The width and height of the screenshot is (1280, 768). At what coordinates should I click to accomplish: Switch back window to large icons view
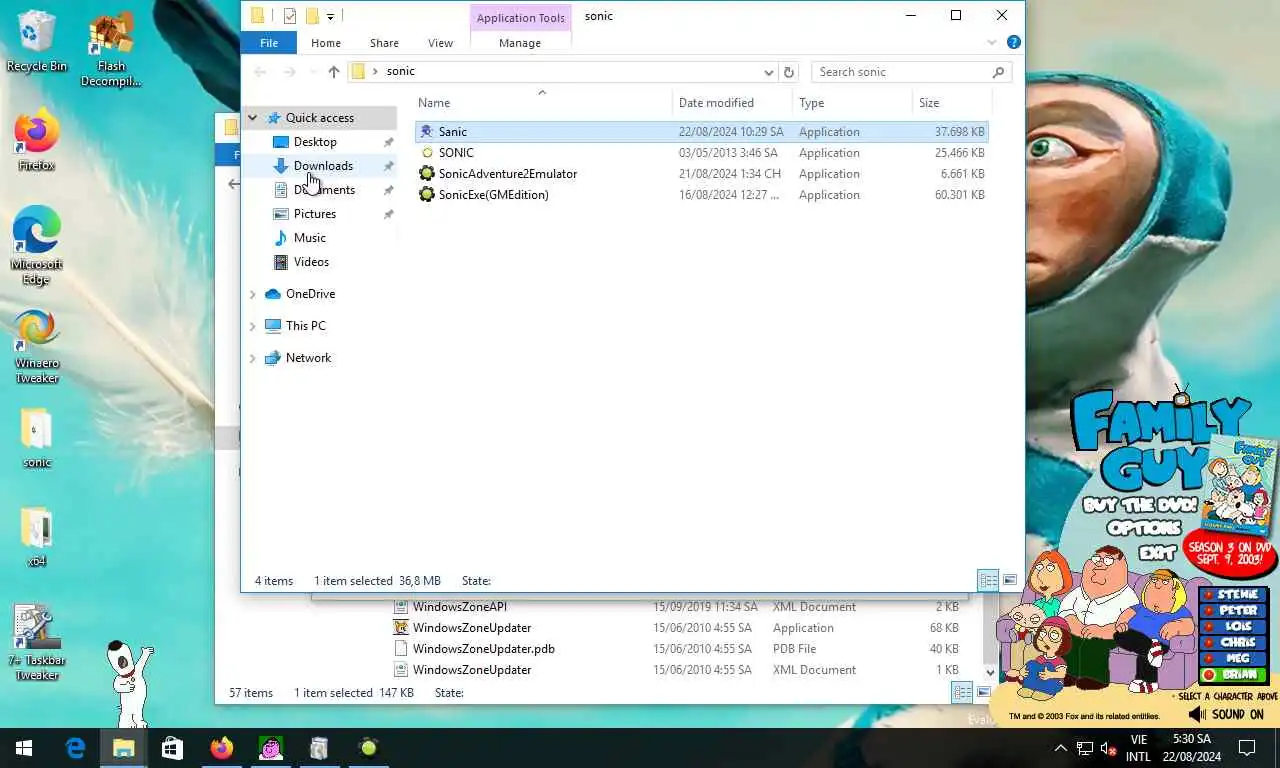pos(982,692)
